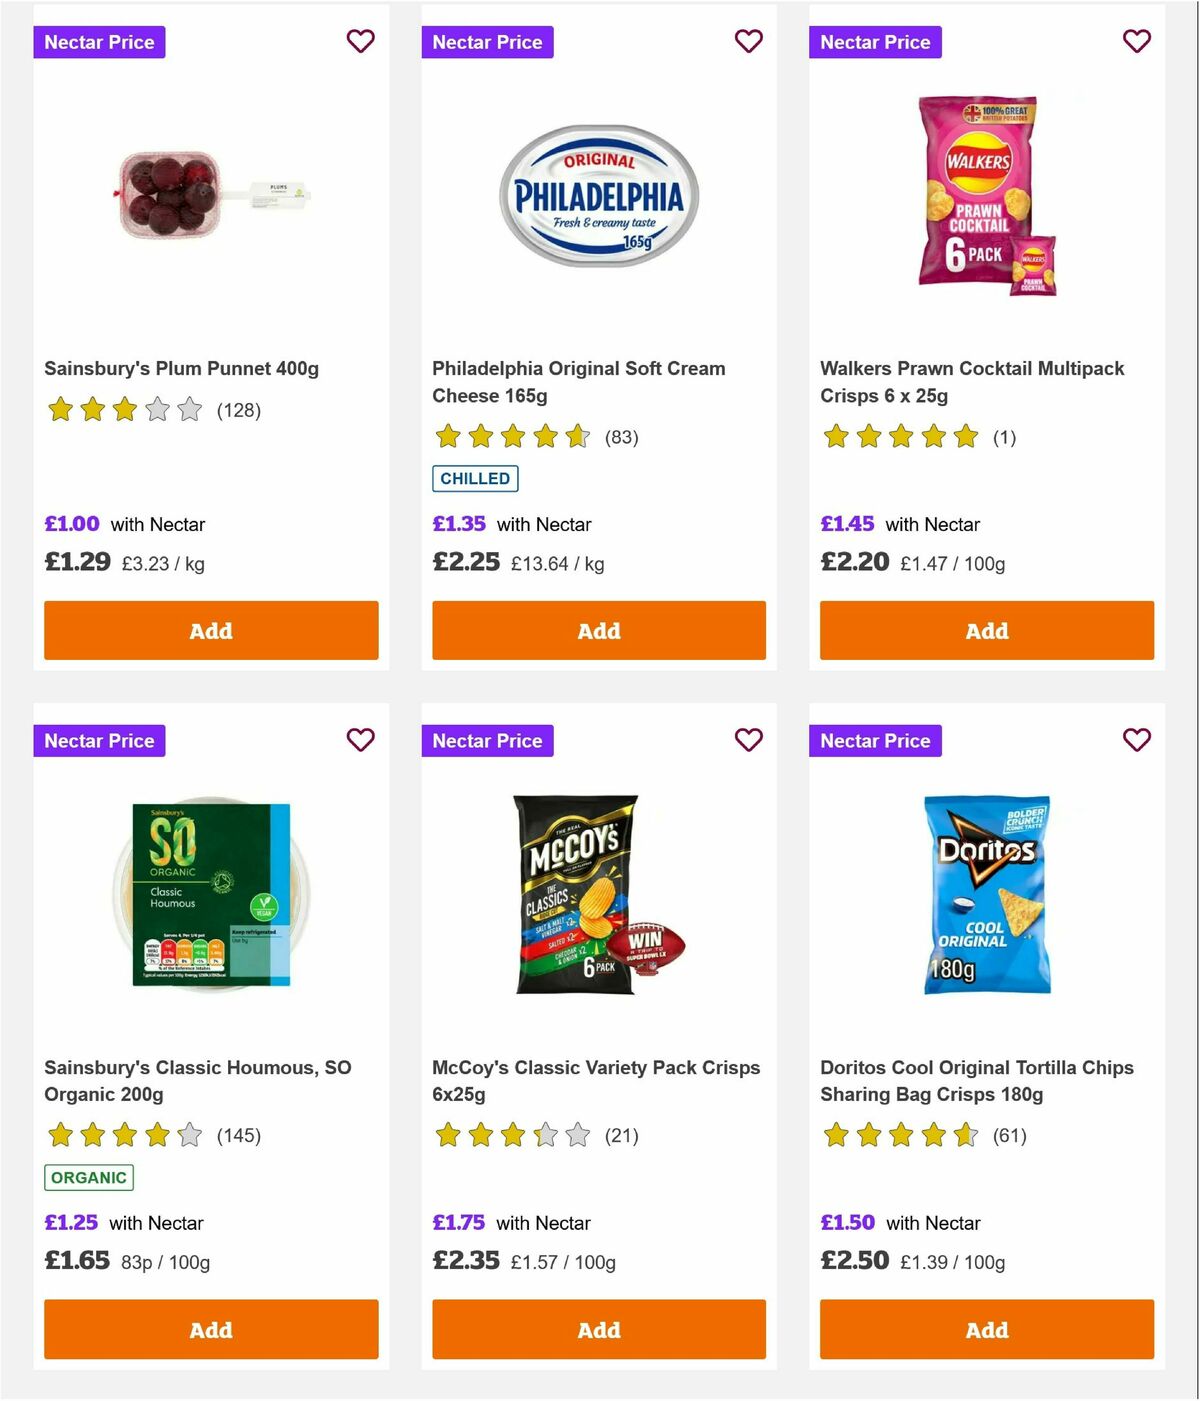The width and height of the screenshot is (1200, 1401).
Task: Click the heart icon on Philadelphia cream cheese
Action: click(x=748, y=41)
